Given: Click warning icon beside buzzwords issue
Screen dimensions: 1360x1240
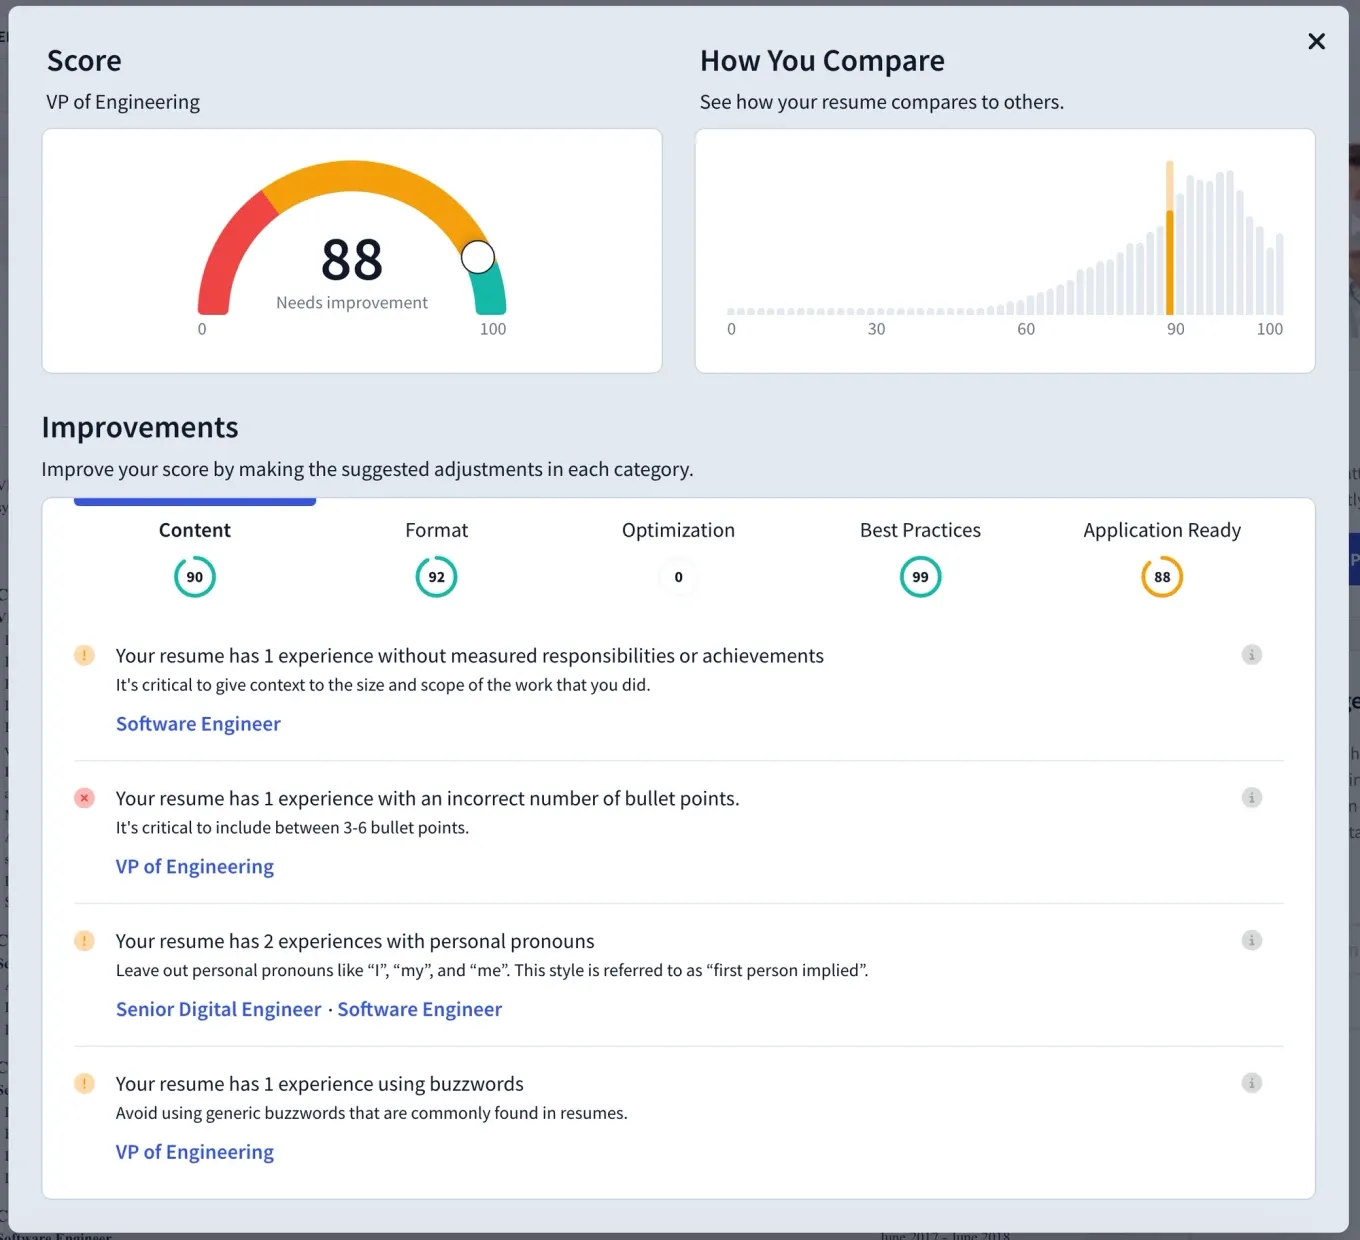Looking at the screenshot, I should coord(85,1083).
